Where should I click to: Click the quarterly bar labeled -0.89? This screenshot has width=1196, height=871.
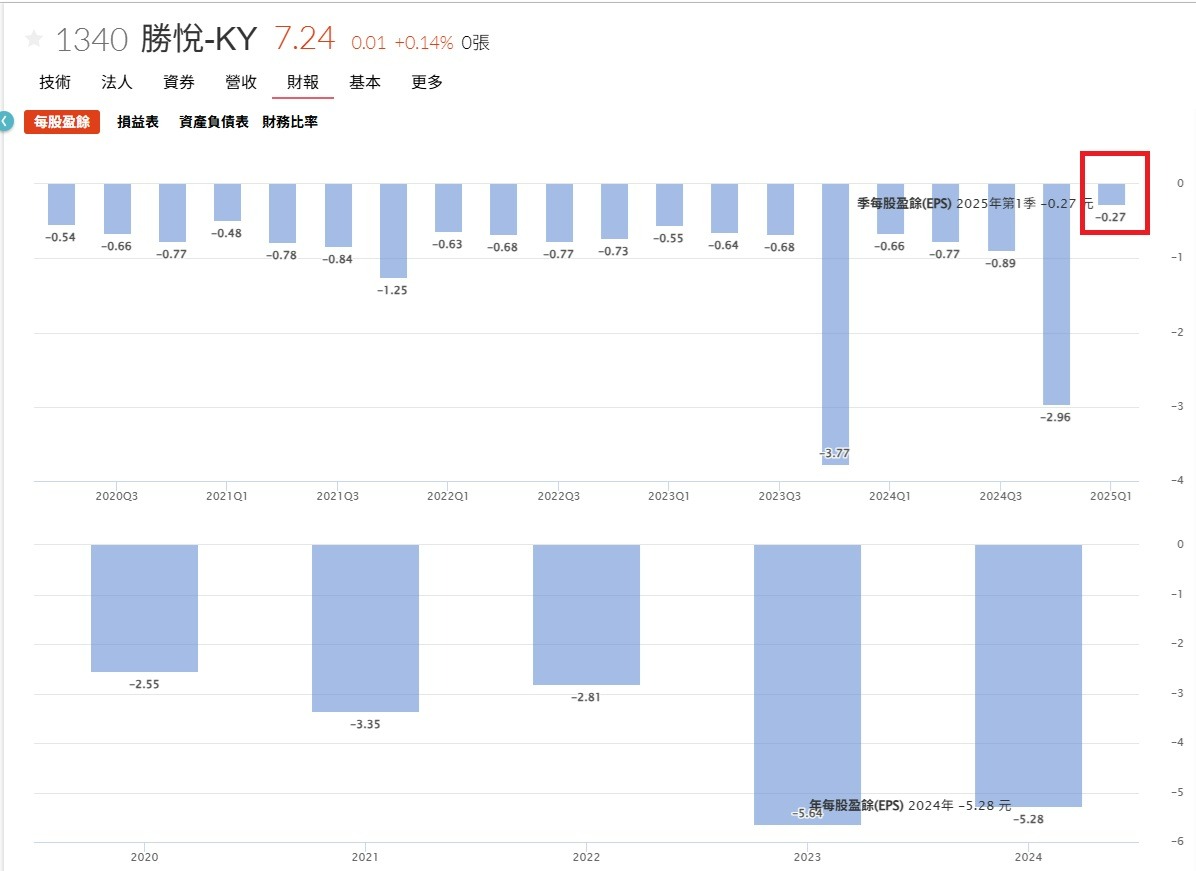click(x=1001, y=217)
